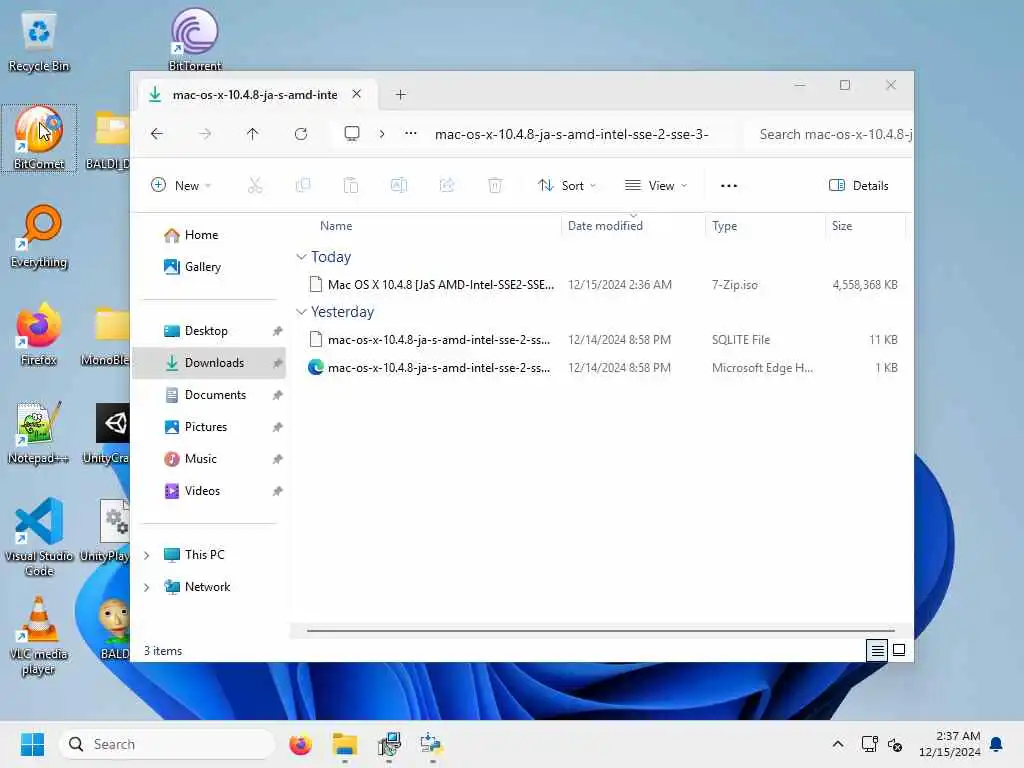Refresh the folder view
Screen dimensions: 1024x768
tap(301, 134)
